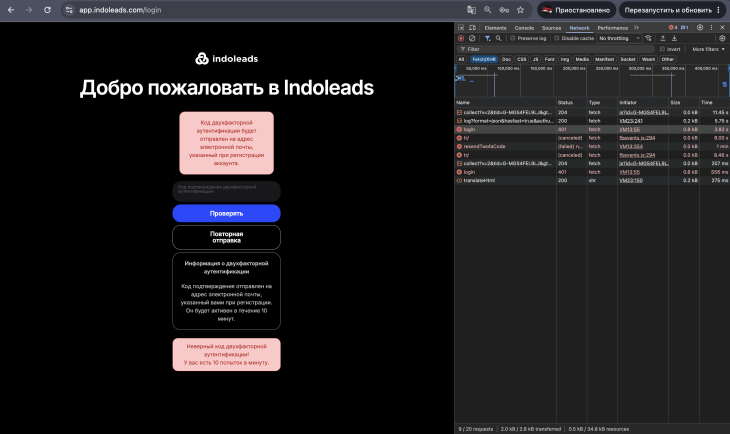Open initiator link VM23:241
The width and height of the screenshot is (730, 434).
pyautogui.click(x=630, y=121)
